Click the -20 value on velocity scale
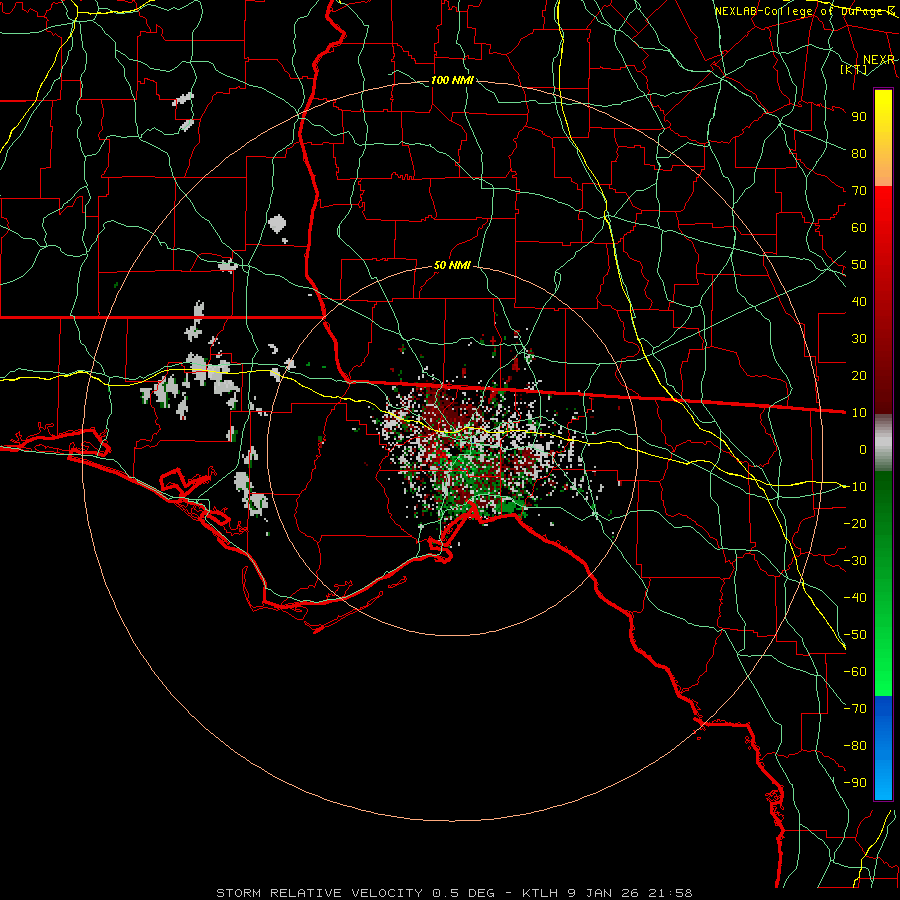 coord(855,524)
